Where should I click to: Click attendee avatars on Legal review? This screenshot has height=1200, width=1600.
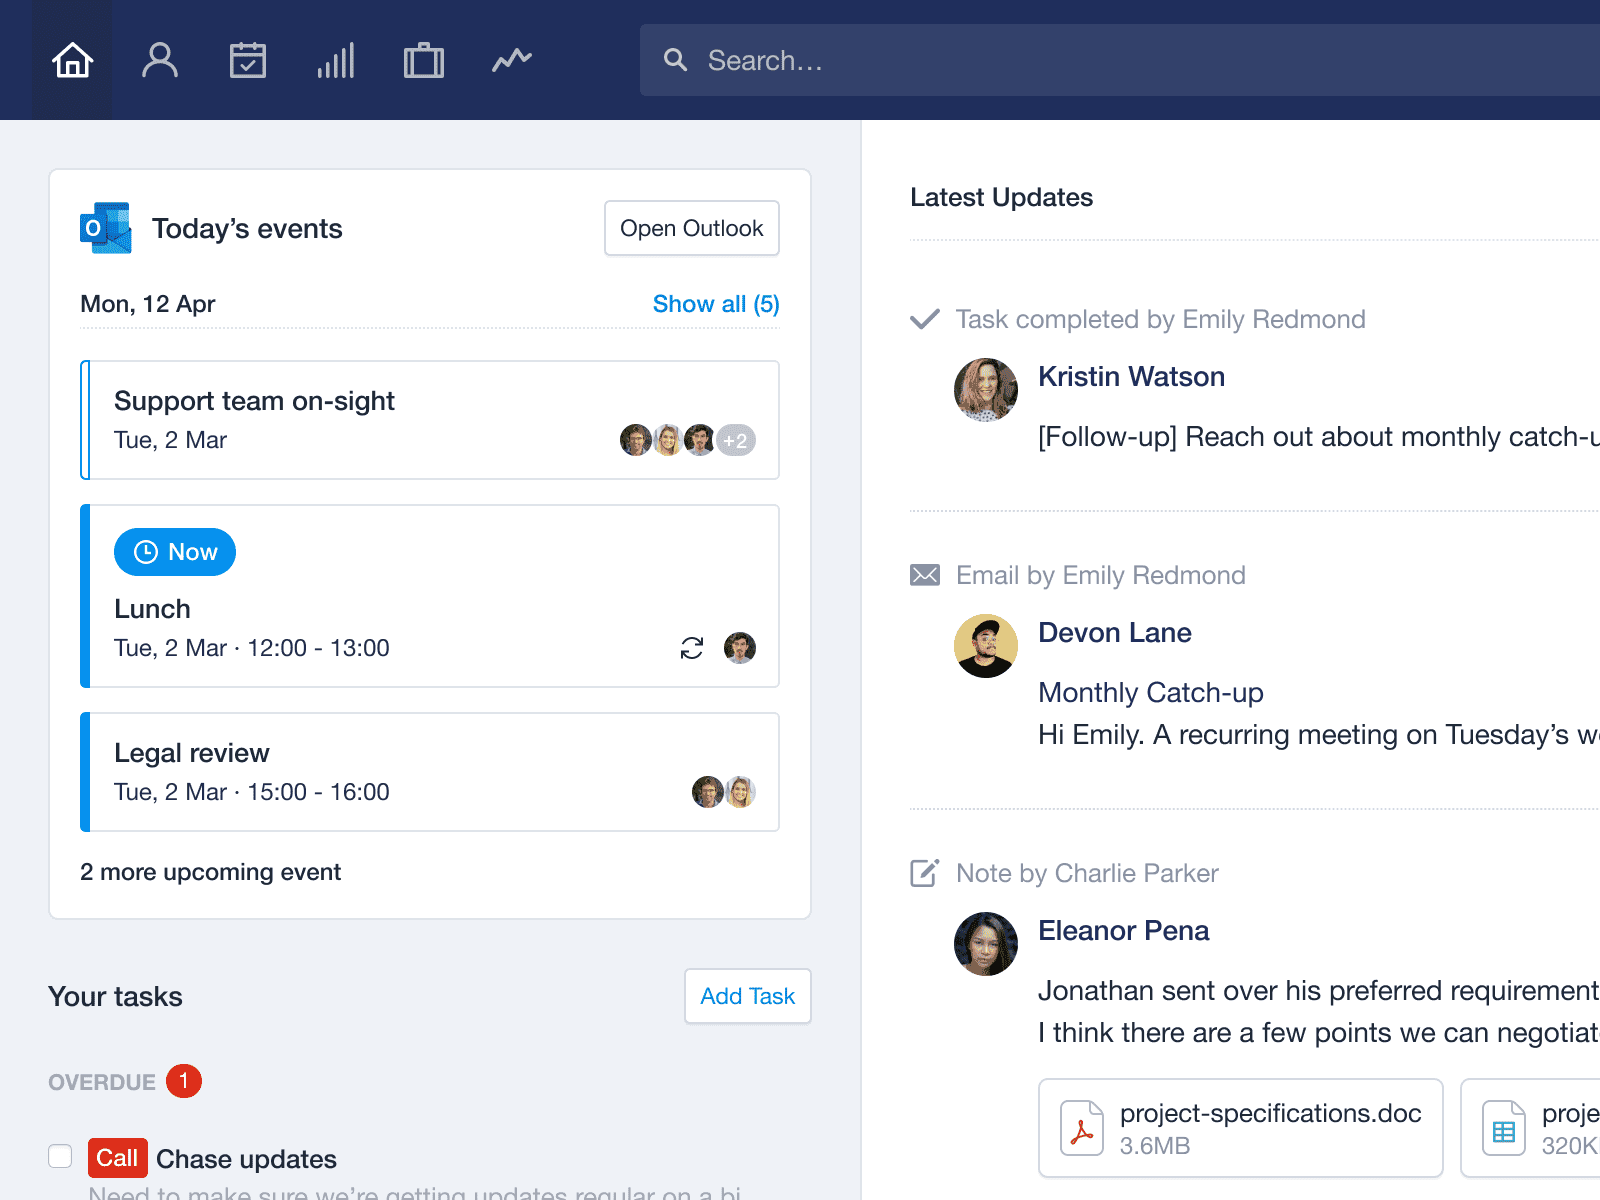pyautogui.click(x=724, y=792)
